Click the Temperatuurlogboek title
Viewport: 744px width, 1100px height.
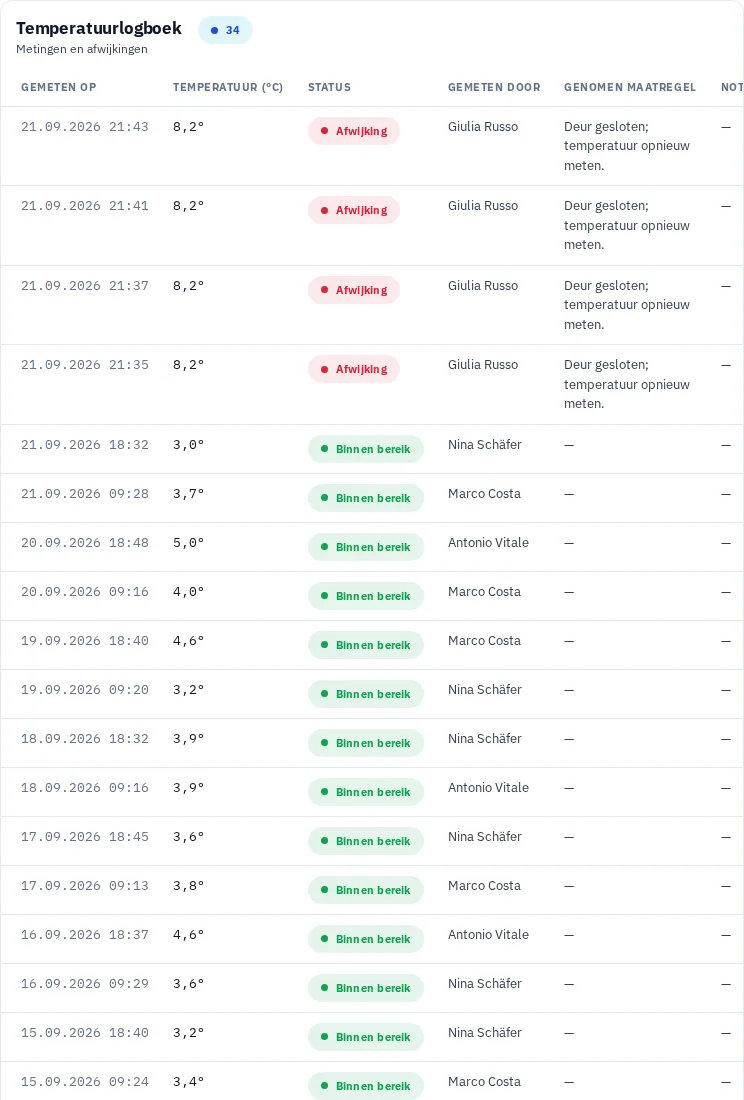[99, 28]
